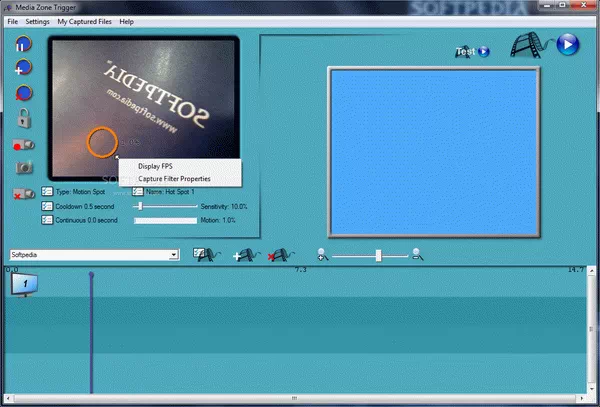Select clip 1 thumbnail on the timeline
600x407 pixels.
(x=23, y=285)
